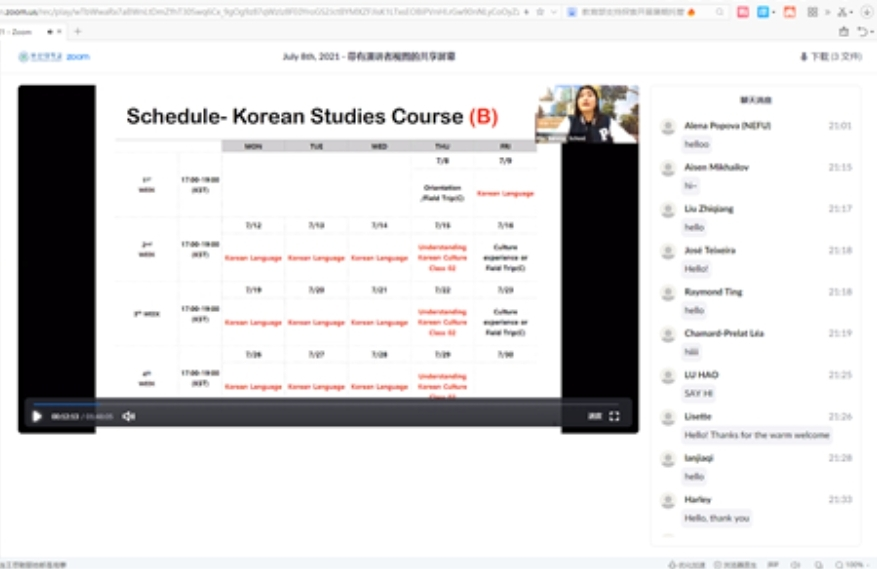This screenshot has width=877, height=569.
Task: Click the magnifier search icon in search box
Action: coord(721,12)
